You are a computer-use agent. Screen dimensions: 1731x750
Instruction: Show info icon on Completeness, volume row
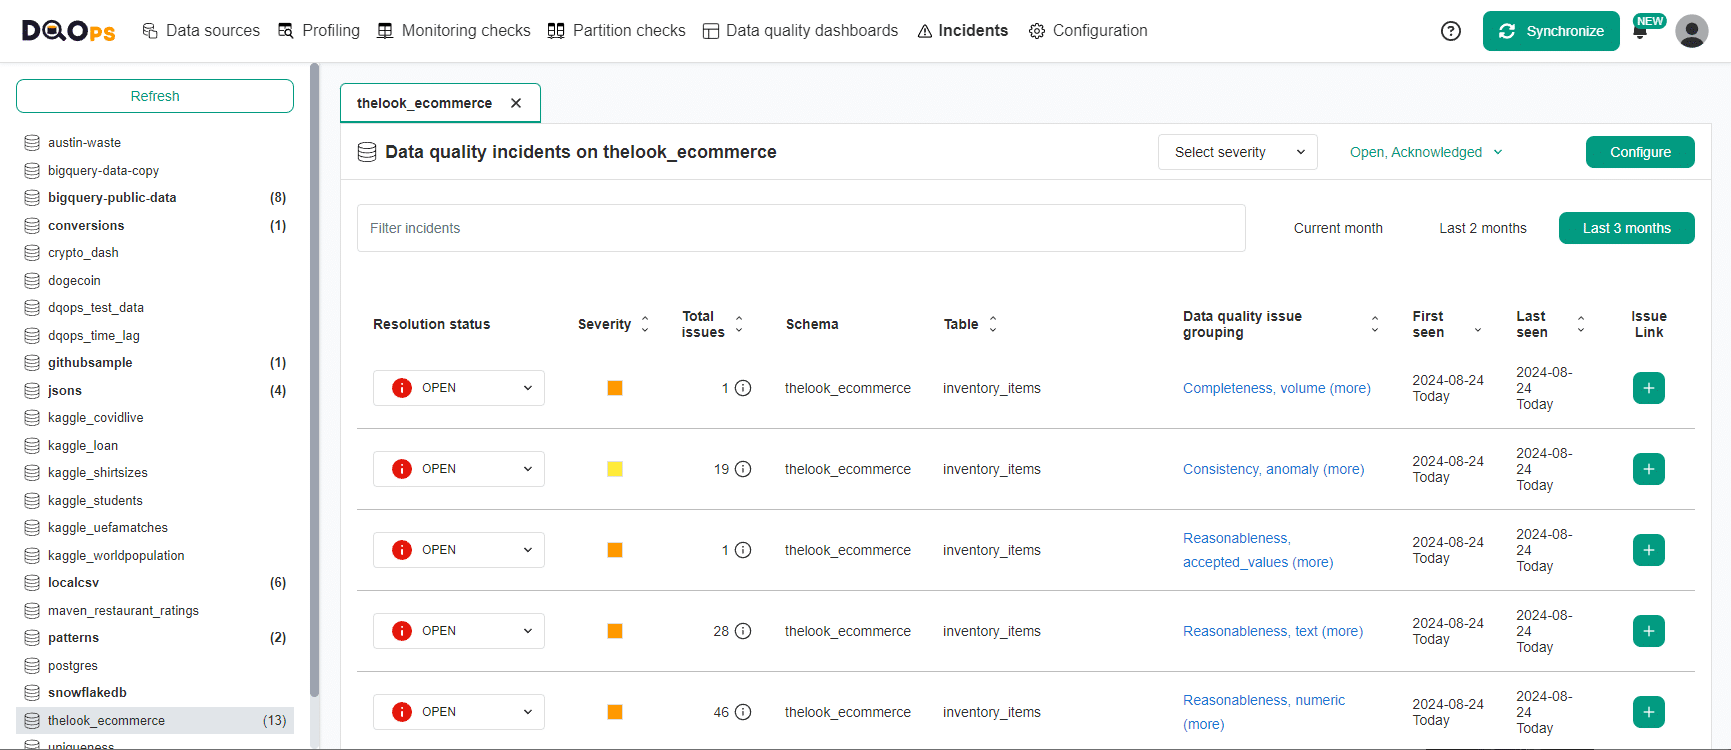[x=743, y=388]
